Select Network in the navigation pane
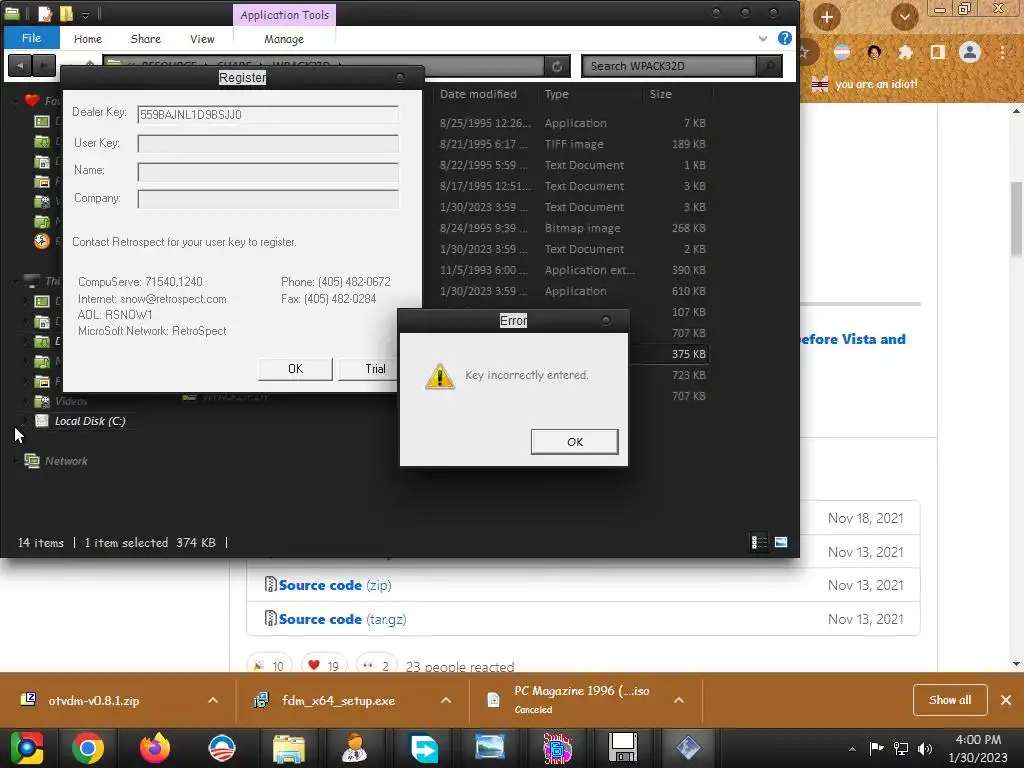Viewport: 1024px width, 768px height. [66, 461]
